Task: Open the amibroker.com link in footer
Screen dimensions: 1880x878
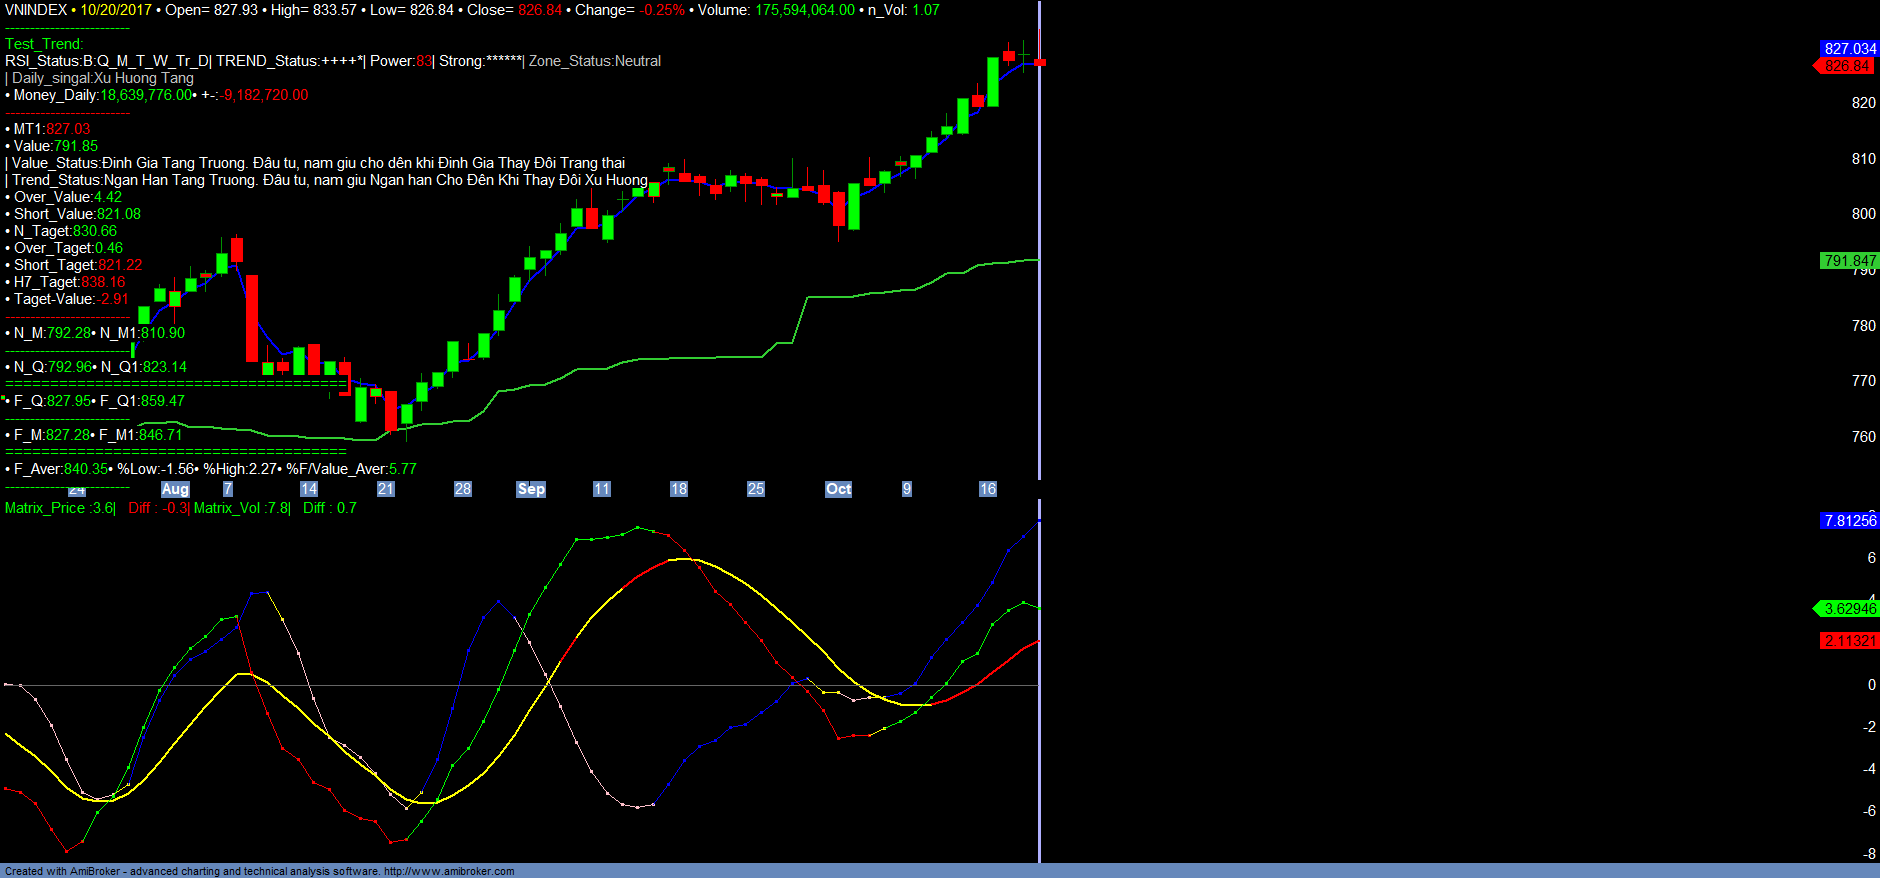Action: pyautogui.click(x=449, y=871)
